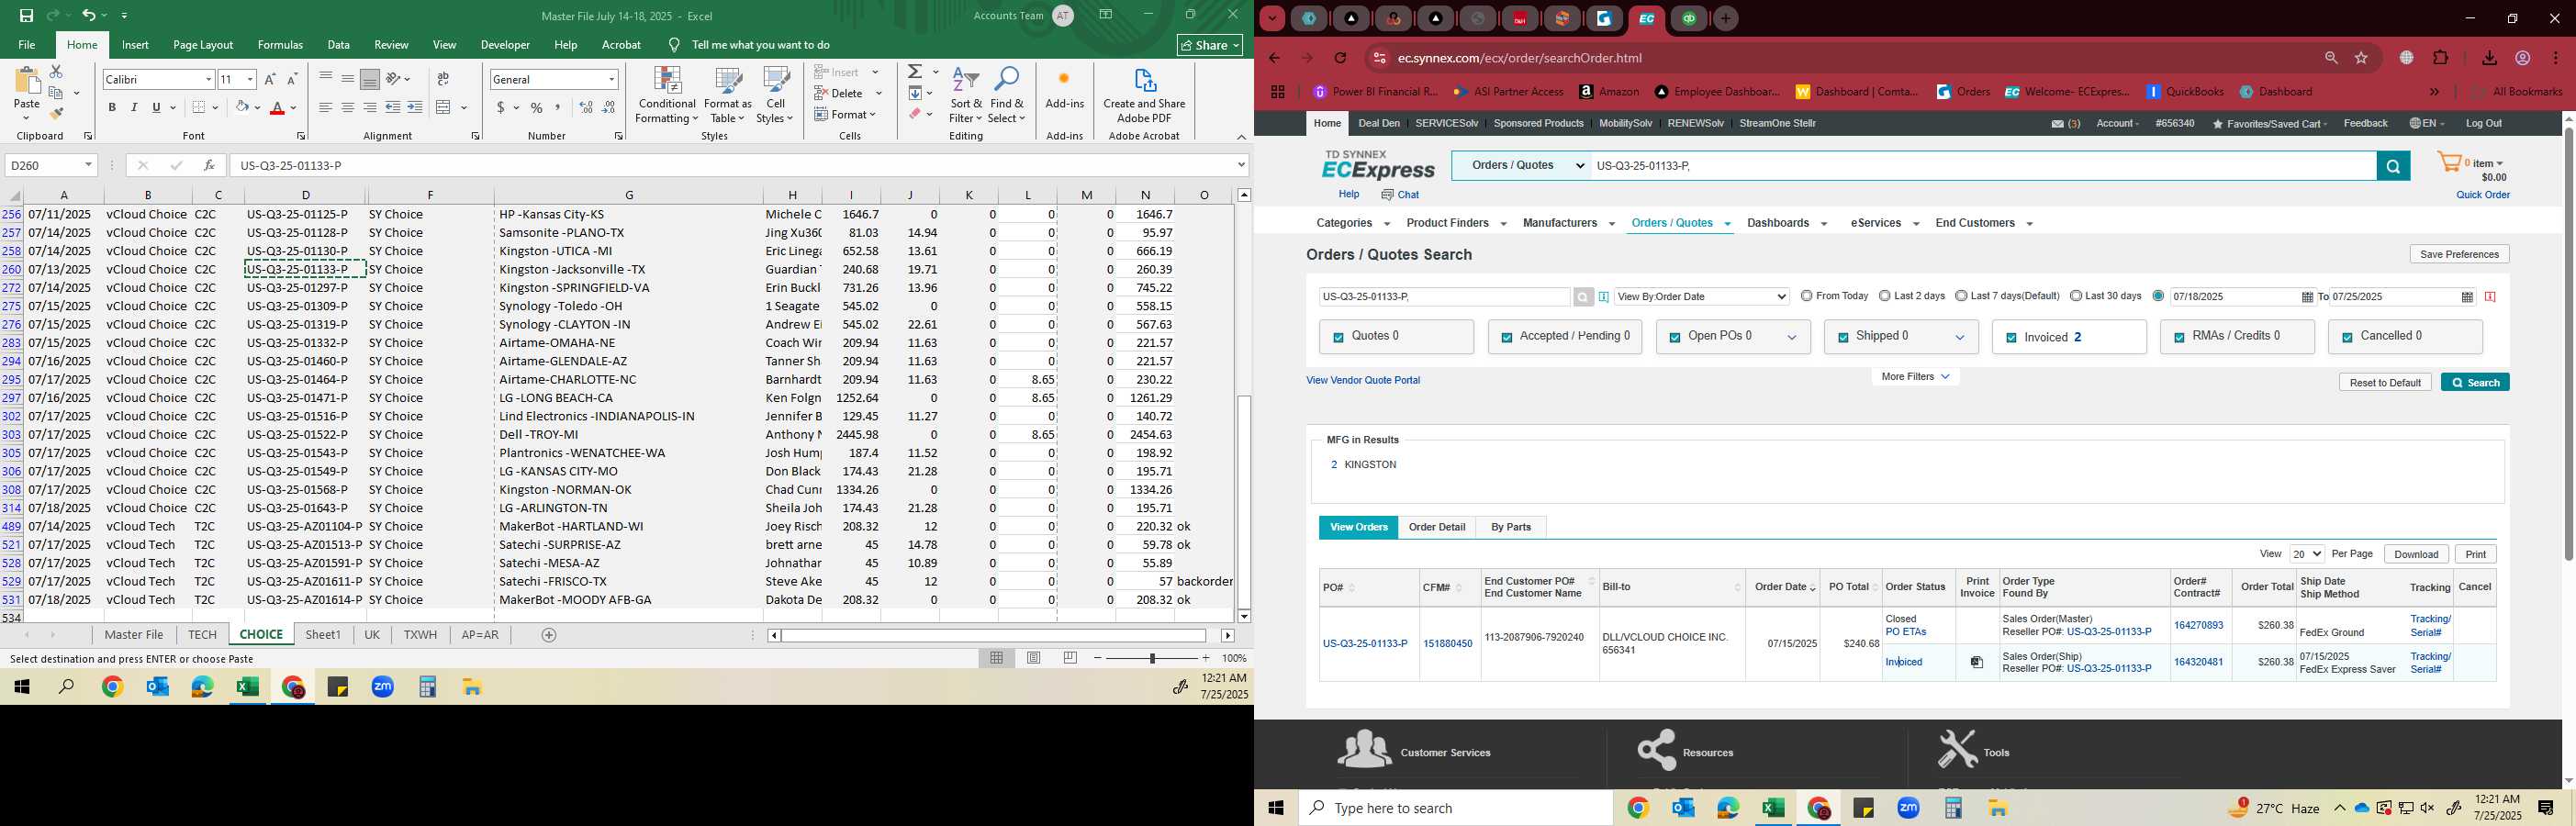Screen dimensions: 2576x826
Task: Click the Save Preferences button
Action: tap(2459, 254)
